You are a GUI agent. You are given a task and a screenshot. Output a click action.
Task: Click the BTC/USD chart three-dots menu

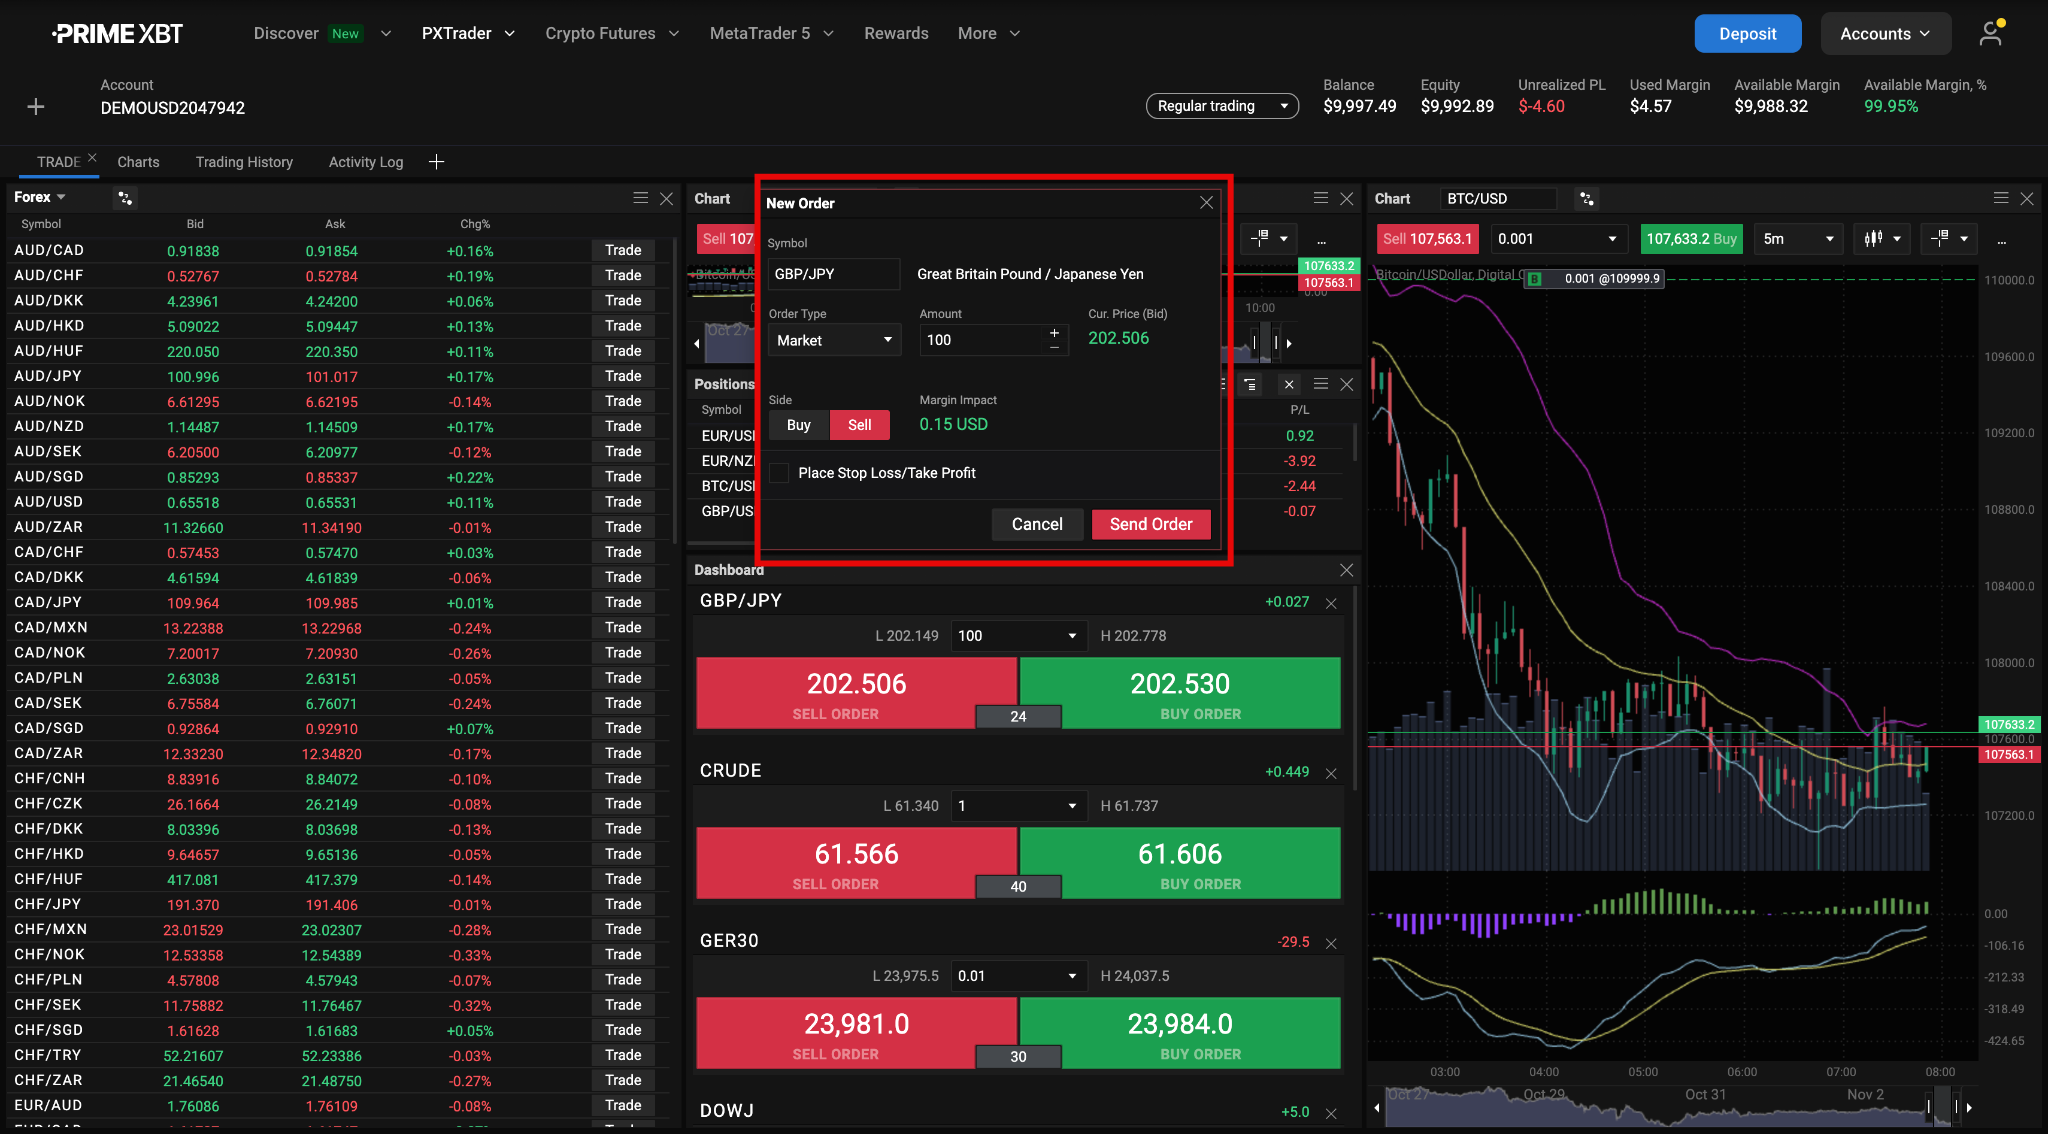[x=2001, y=241]
